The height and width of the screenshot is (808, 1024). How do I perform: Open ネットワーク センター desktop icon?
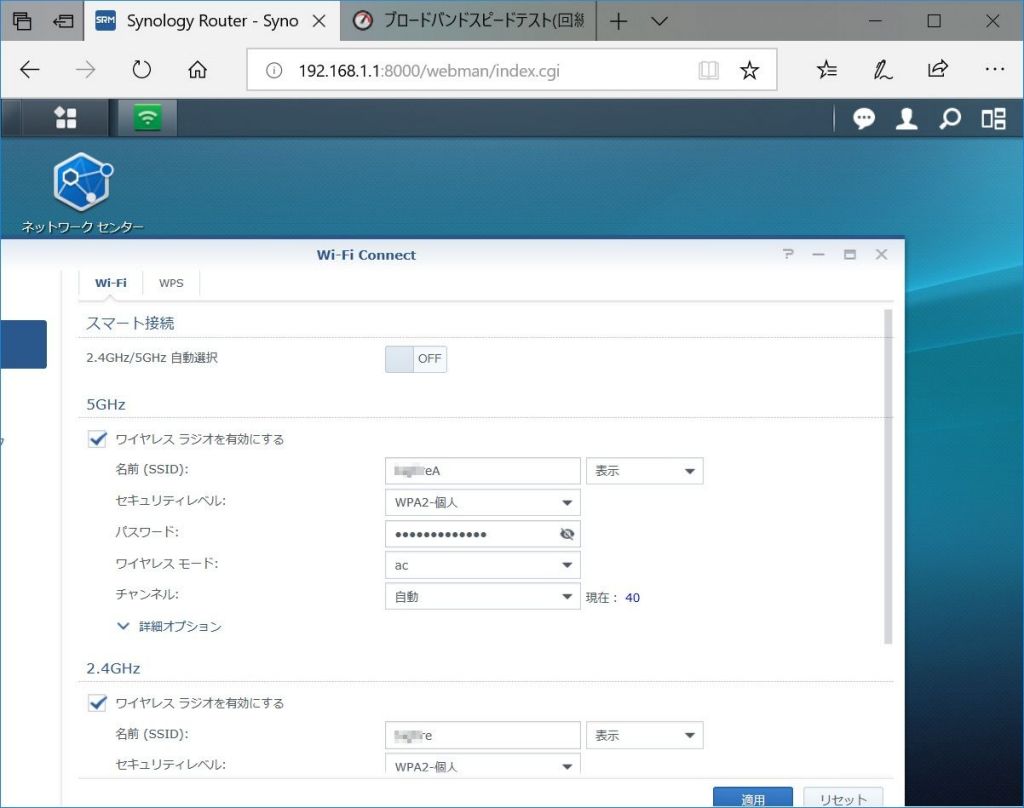click(82, 193)
